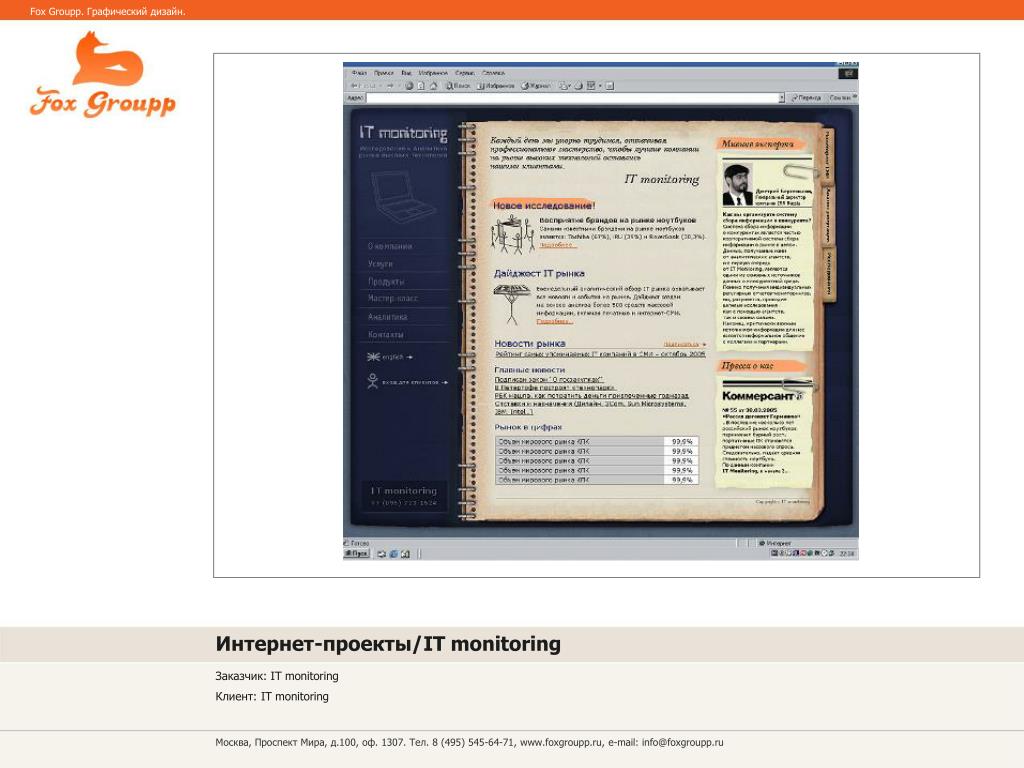Click the stick figures research illustration
Screen dimensions: 1024x768
point(513,235)
